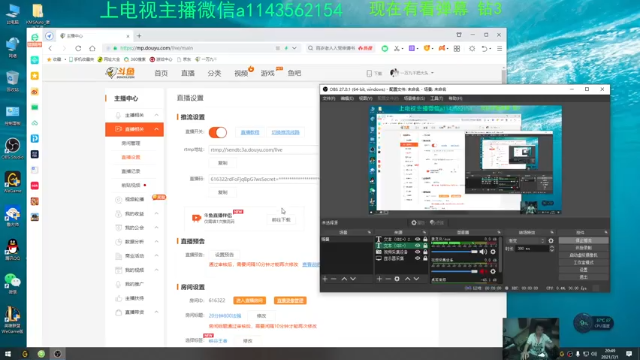This screenshot has height=360, width=640.
Task: Remove scene with the minus icon
Action: 333,279
